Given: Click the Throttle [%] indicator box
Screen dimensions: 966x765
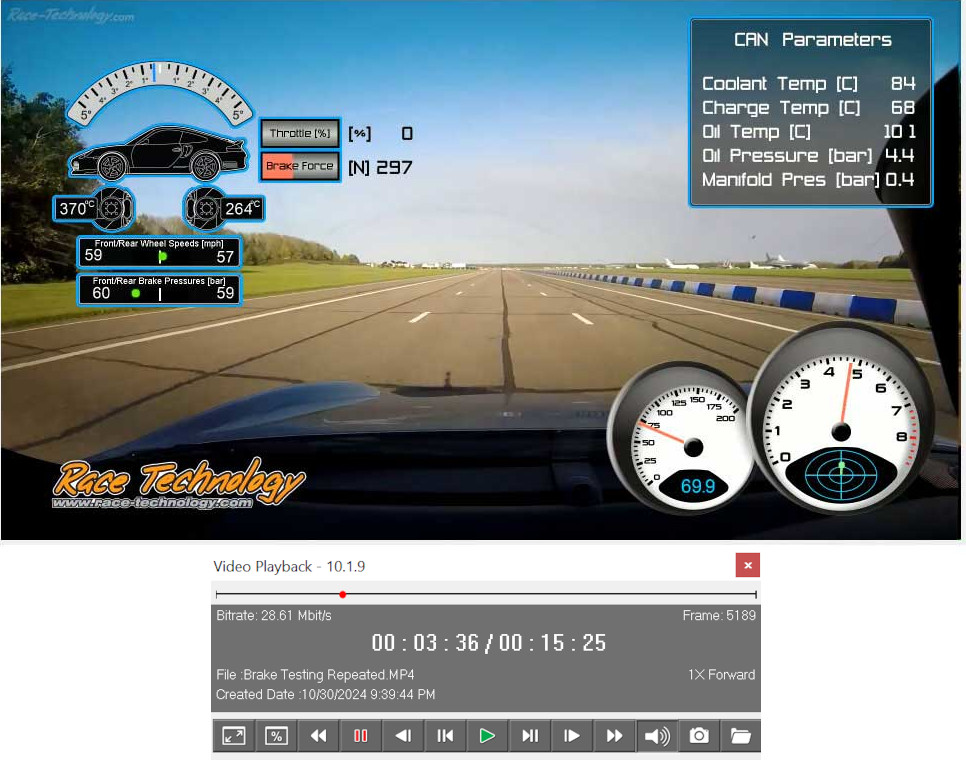Looking at the screenshot, I should 300,133.
